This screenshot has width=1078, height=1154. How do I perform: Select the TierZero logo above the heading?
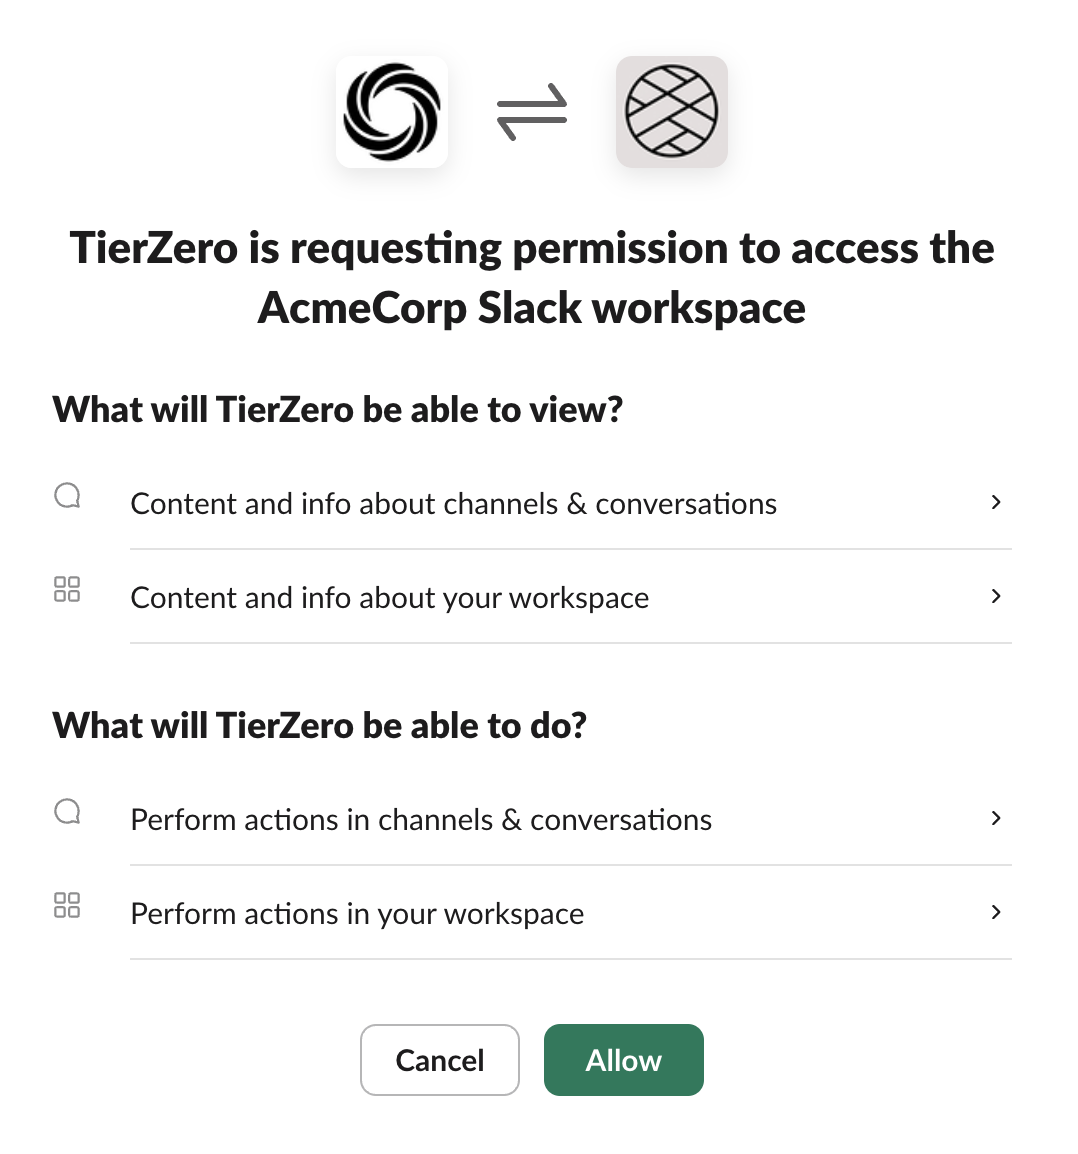pyautogui.click(x=392, y=111)
